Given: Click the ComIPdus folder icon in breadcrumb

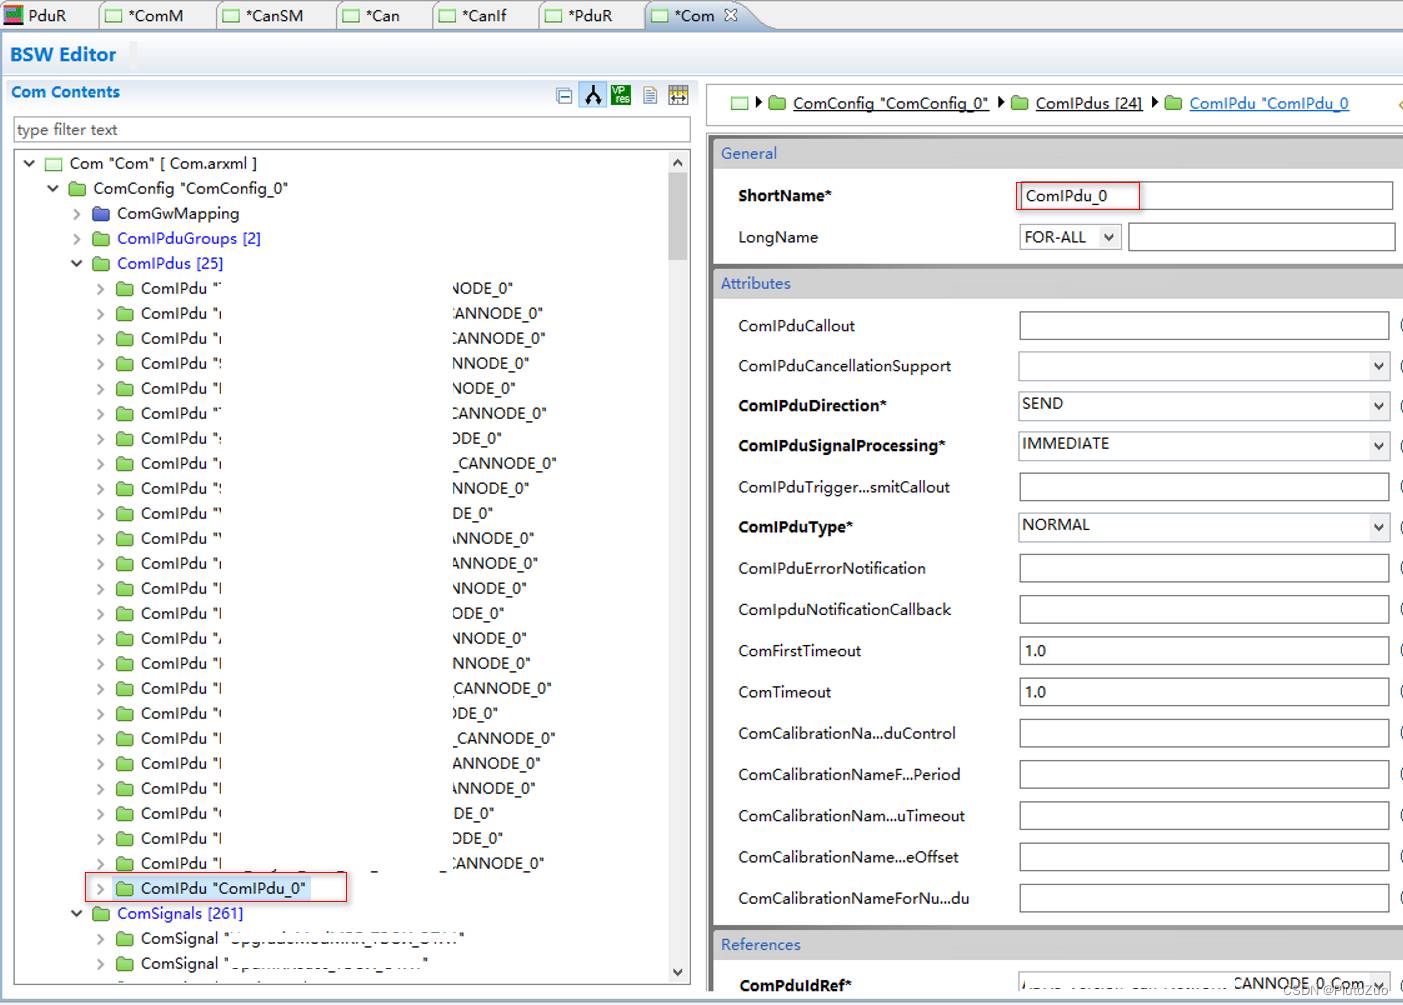Looking at the screenshot, I should pos(1020,103).
